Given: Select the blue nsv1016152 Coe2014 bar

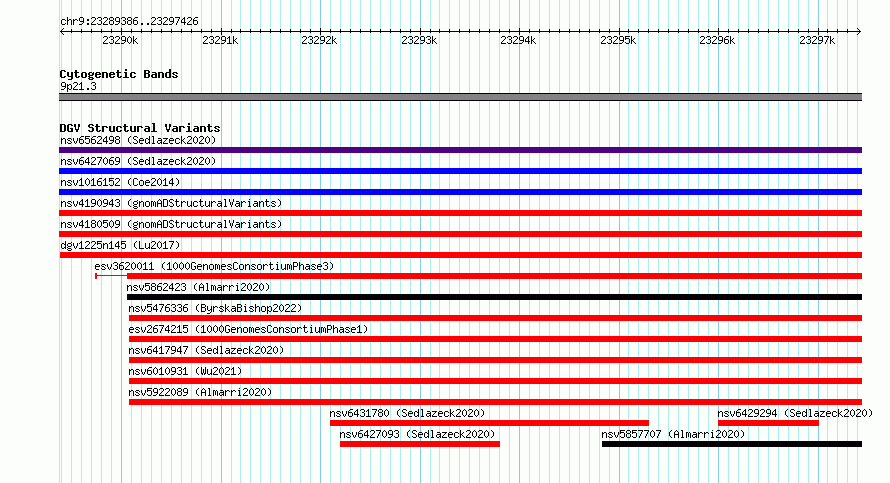Looking at the screenshot, I should click(x=460, y=192).
